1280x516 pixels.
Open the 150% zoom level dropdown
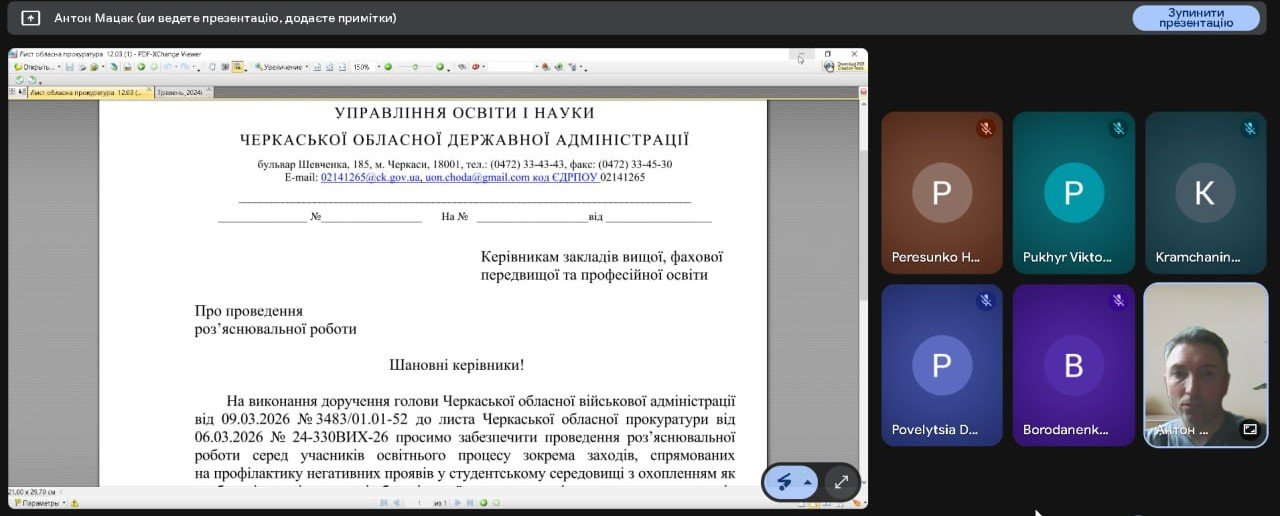coord(379,67)
